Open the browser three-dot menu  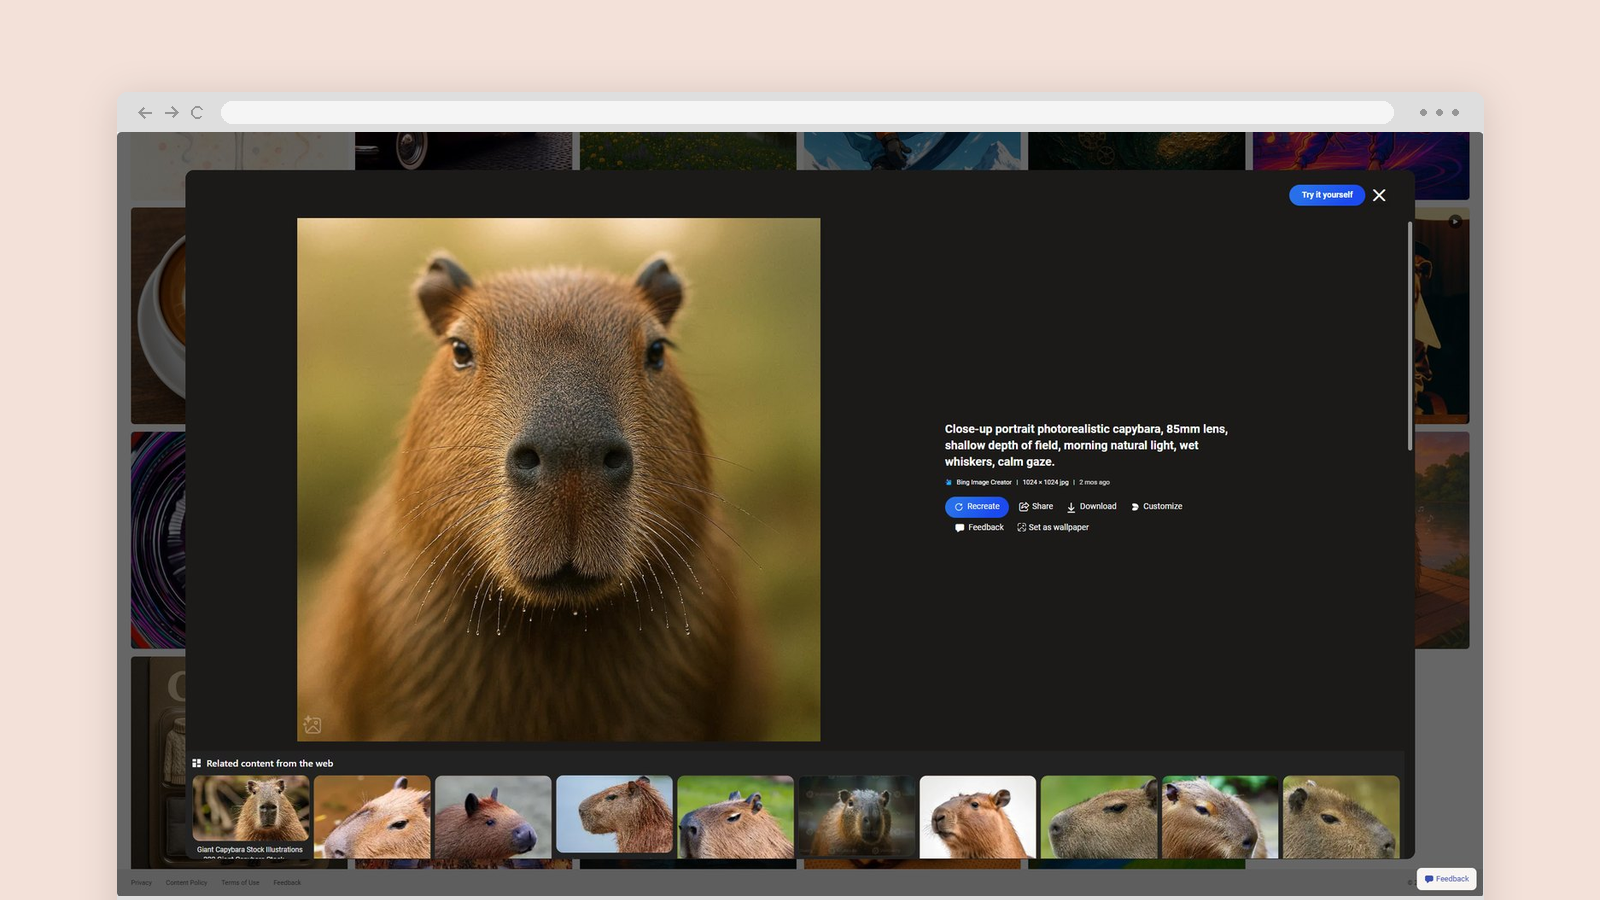click(1439, 113)
